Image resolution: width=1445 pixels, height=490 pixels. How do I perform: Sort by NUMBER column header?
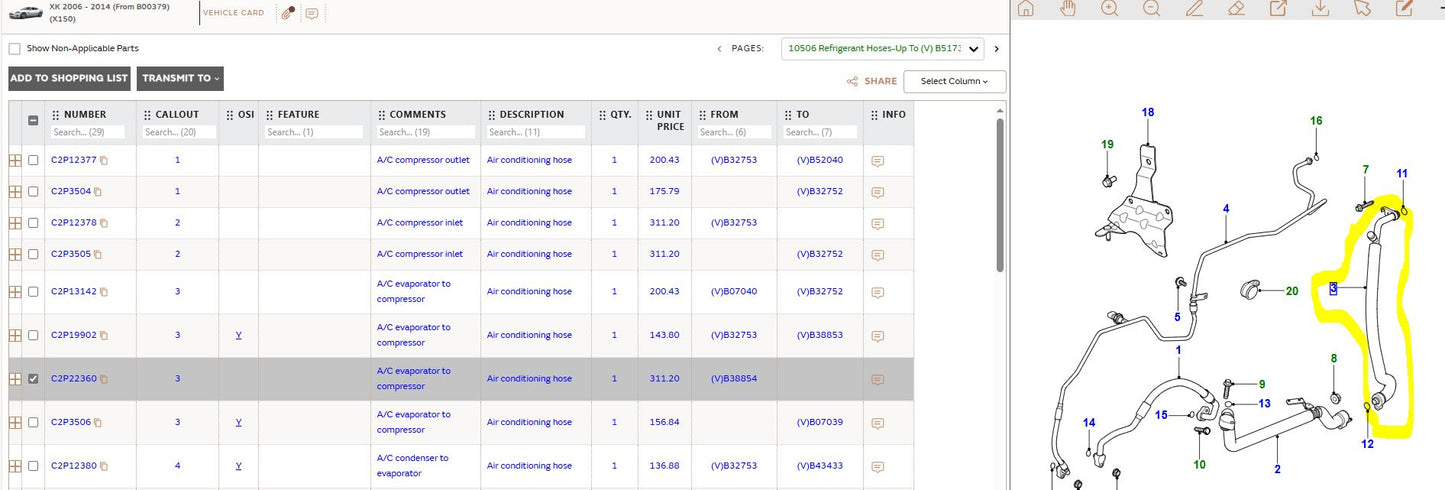[x=84, y=114]
